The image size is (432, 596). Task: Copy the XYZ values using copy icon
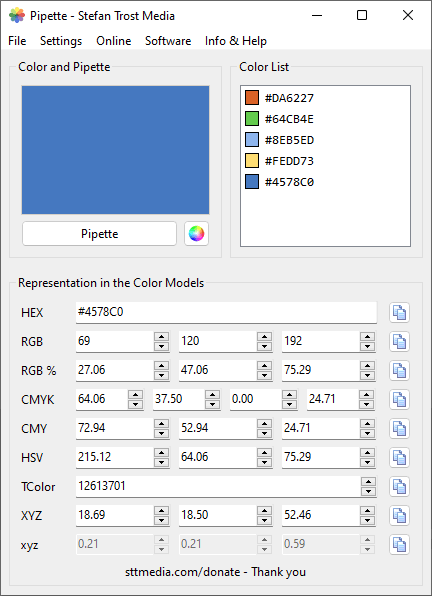pyautogui.click(x=399, y=515)
